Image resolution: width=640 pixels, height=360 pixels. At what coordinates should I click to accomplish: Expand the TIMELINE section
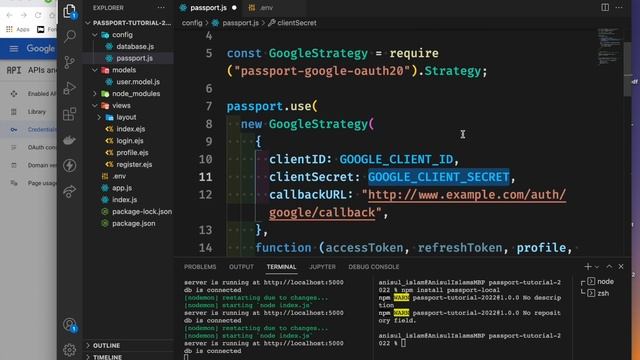[129, 357]
